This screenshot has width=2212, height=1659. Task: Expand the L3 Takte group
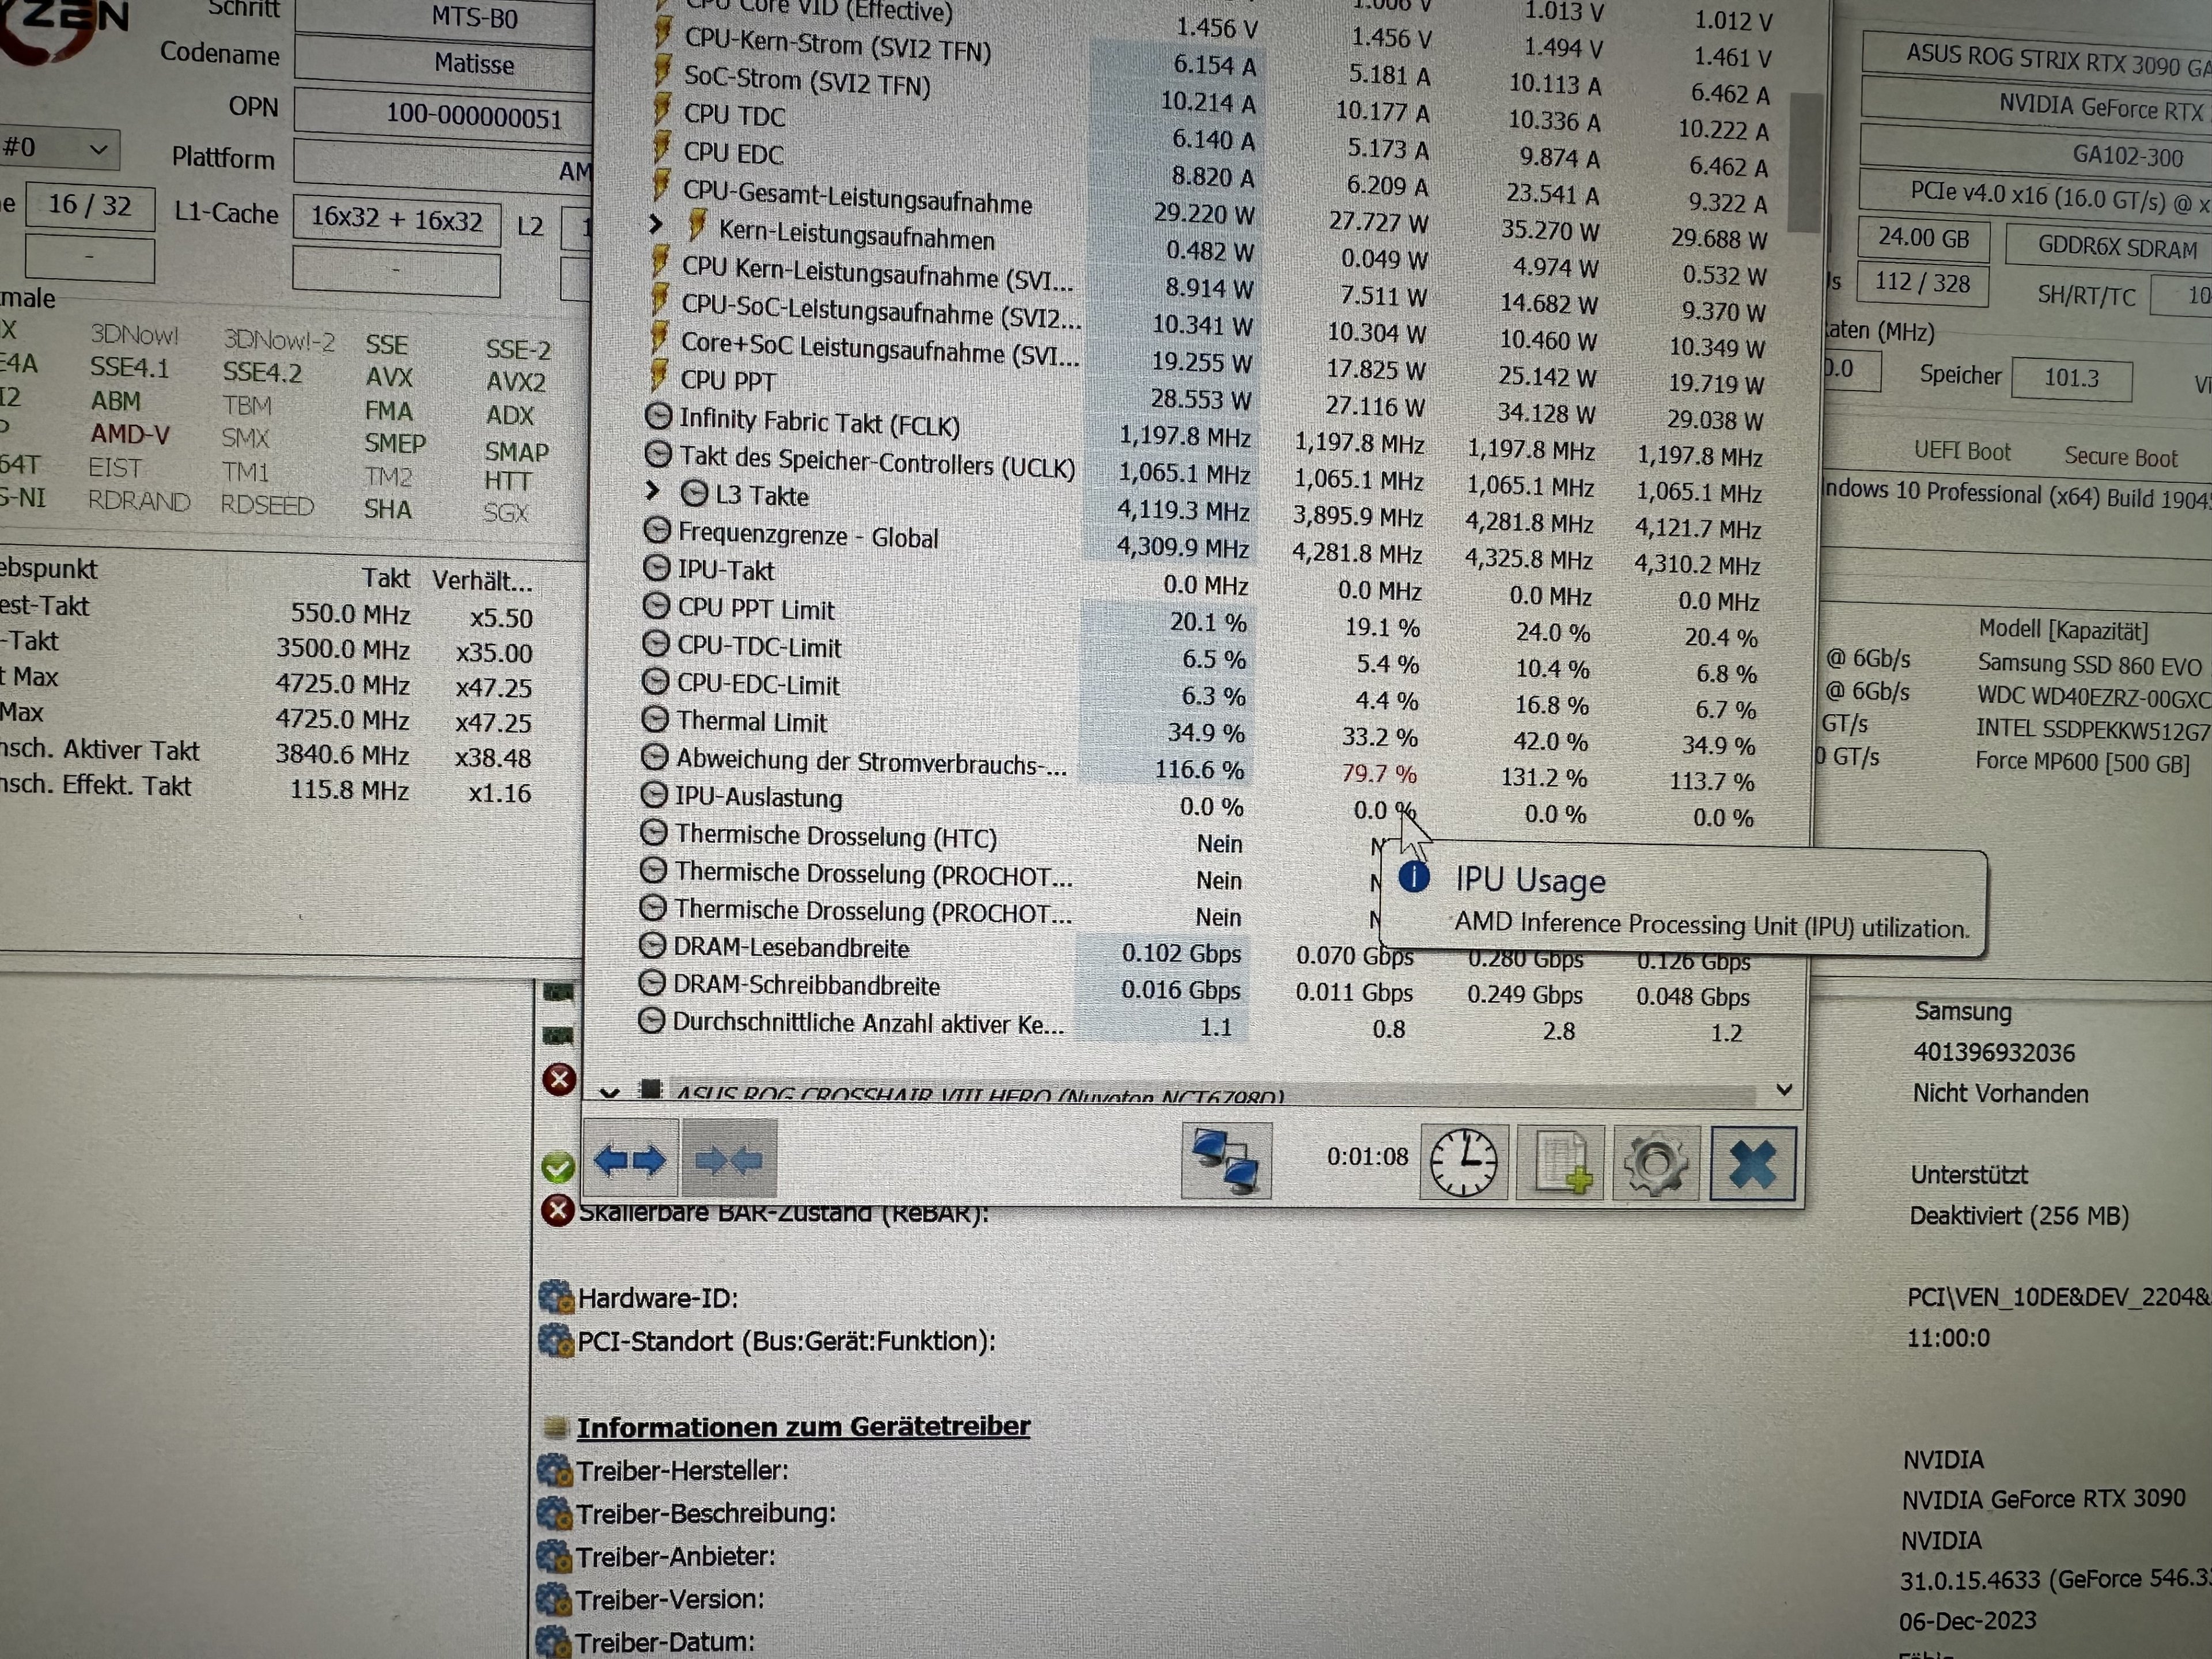[x=653, y=490]
